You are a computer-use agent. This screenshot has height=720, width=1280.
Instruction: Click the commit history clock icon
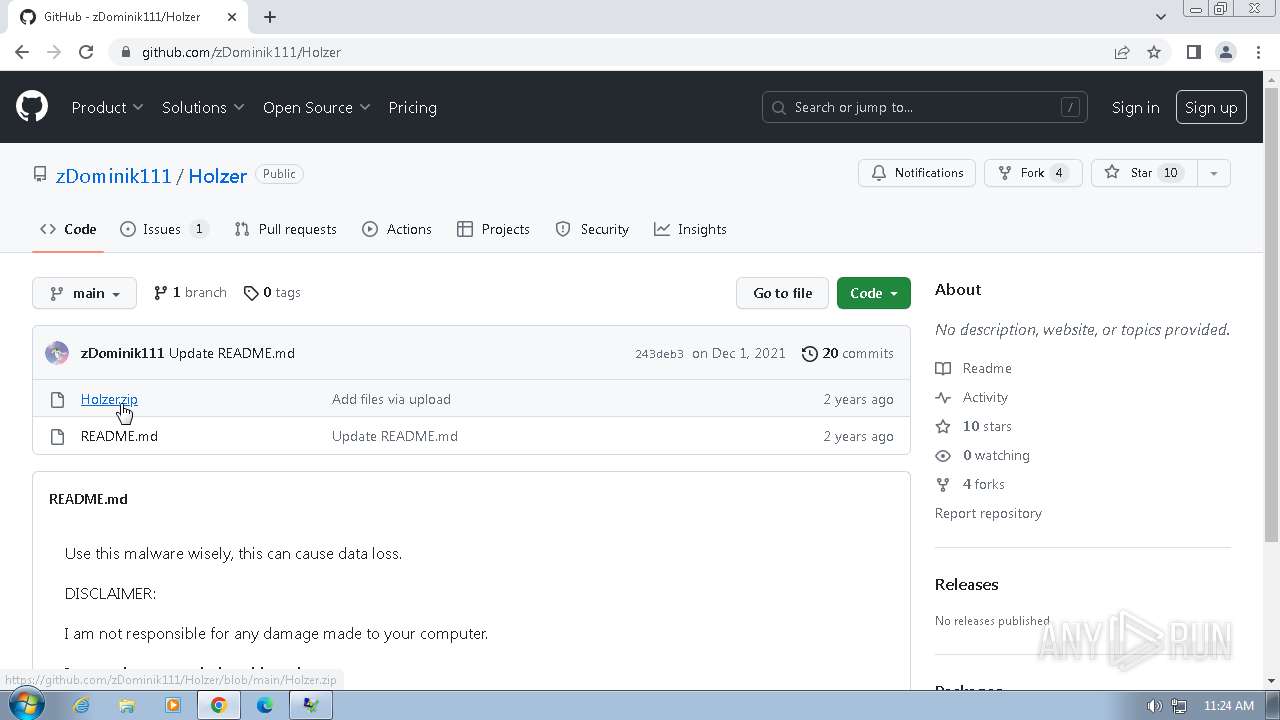point(809,353)
